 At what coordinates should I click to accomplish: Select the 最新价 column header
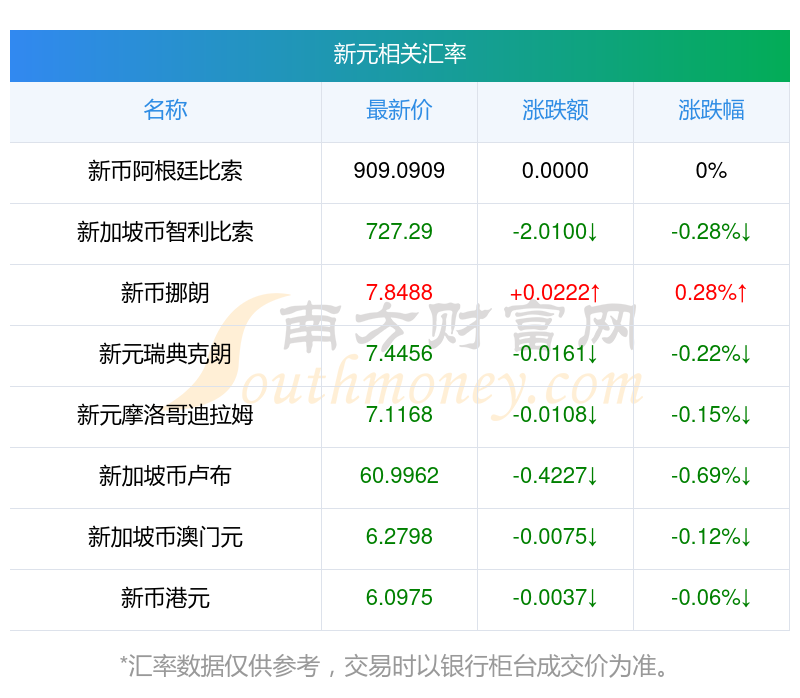coord(399,110)
